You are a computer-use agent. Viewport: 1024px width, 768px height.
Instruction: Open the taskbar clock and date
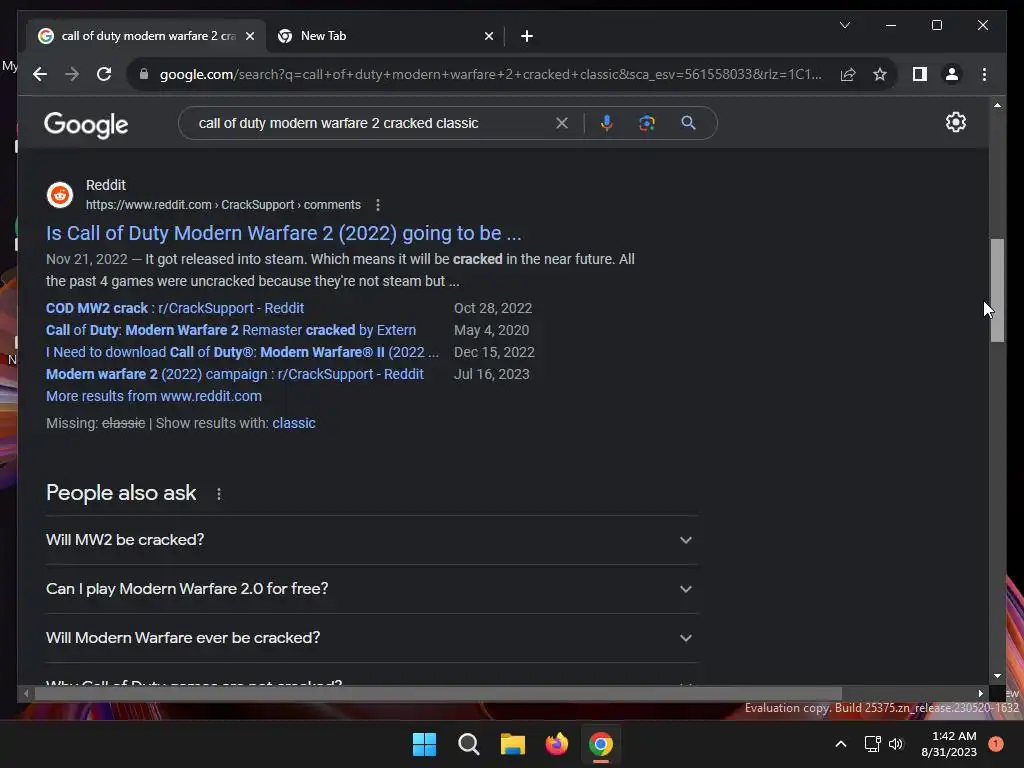point(949,744)
